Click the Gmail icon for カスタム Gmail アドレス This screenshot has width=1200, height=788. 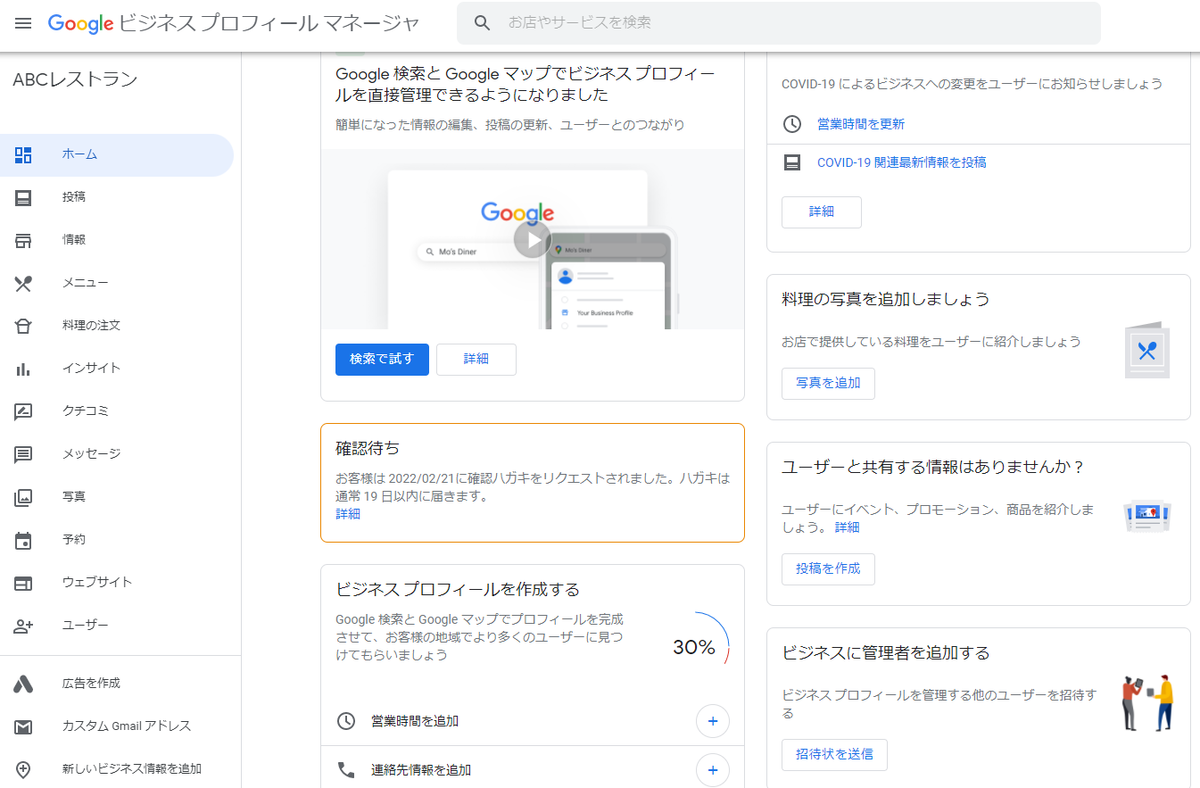pyautogui.click(x=23, y=727)
